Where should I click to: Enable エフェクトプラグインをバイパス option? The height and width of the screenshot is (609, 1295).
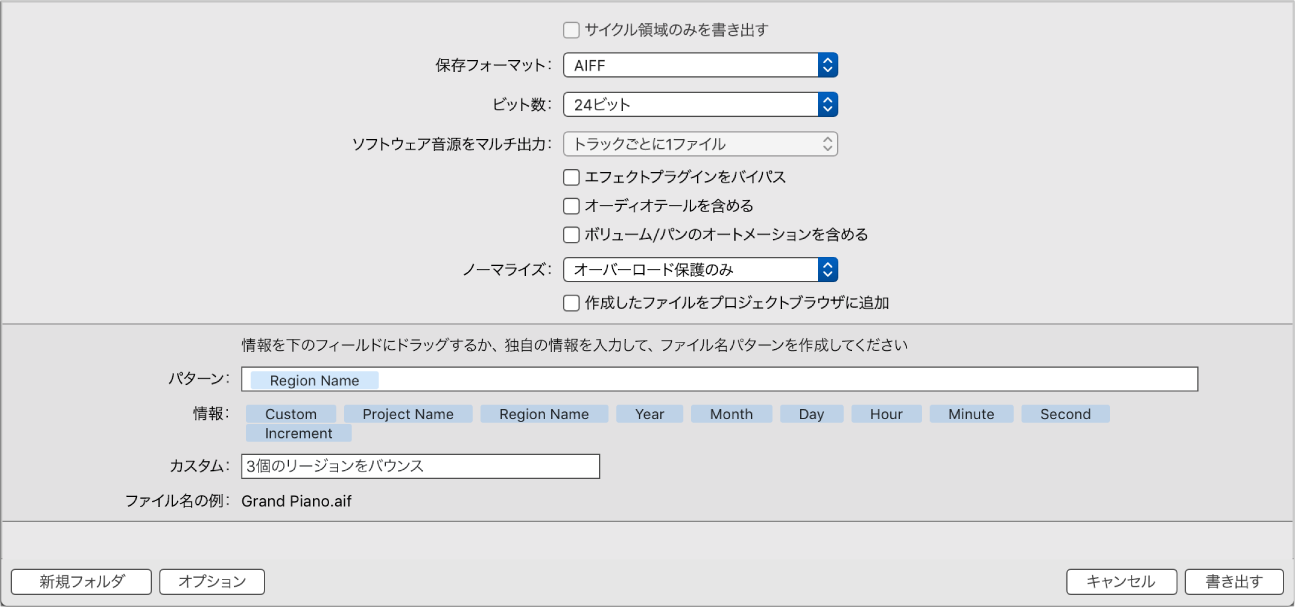[572, 177]
